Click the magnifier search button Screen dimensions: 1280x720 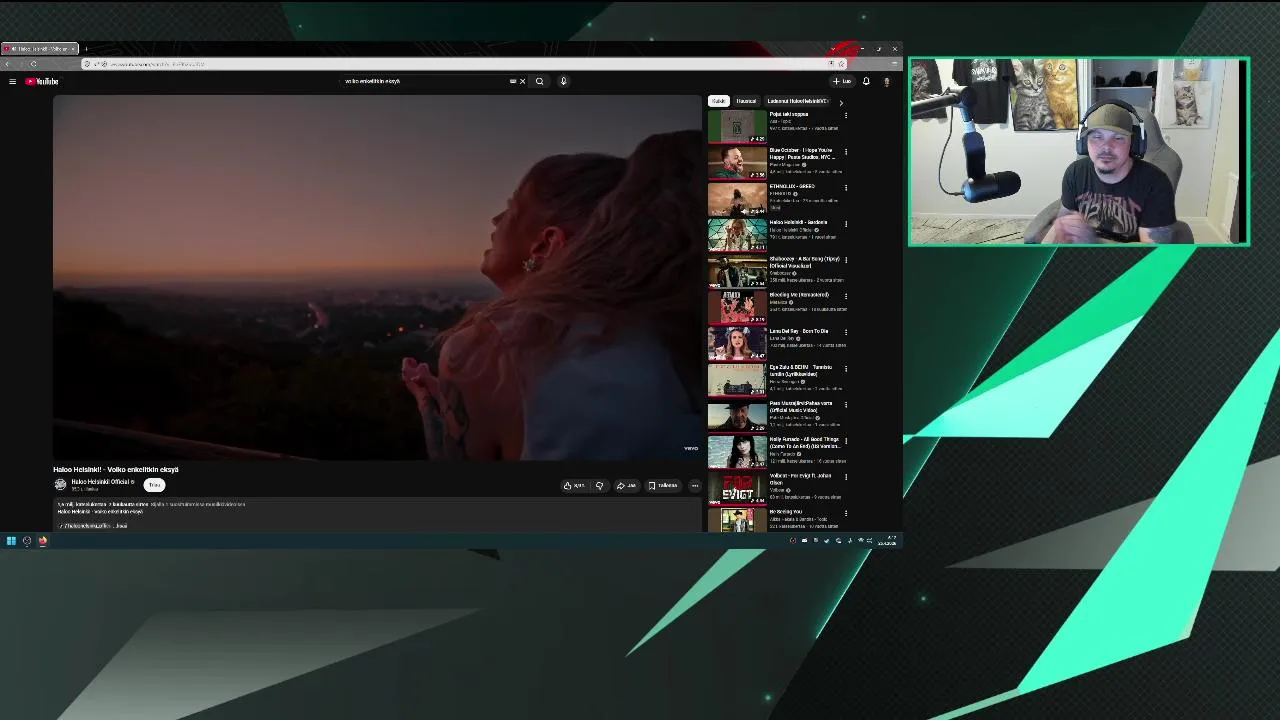(539, 82)
